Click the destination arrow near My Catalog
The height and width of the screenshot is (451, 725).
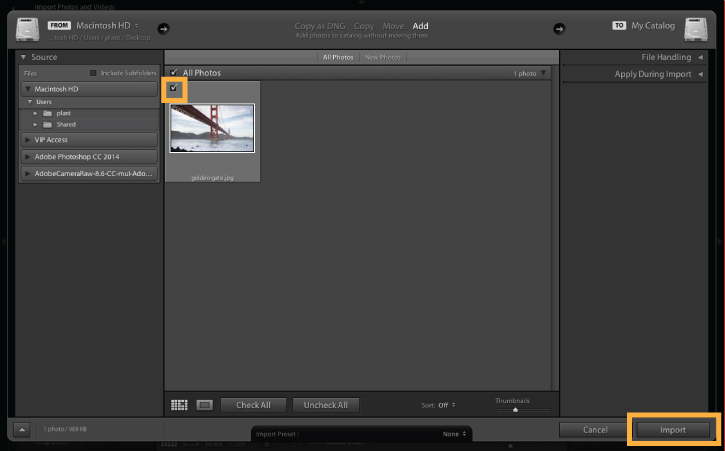(x=559, y=29)
